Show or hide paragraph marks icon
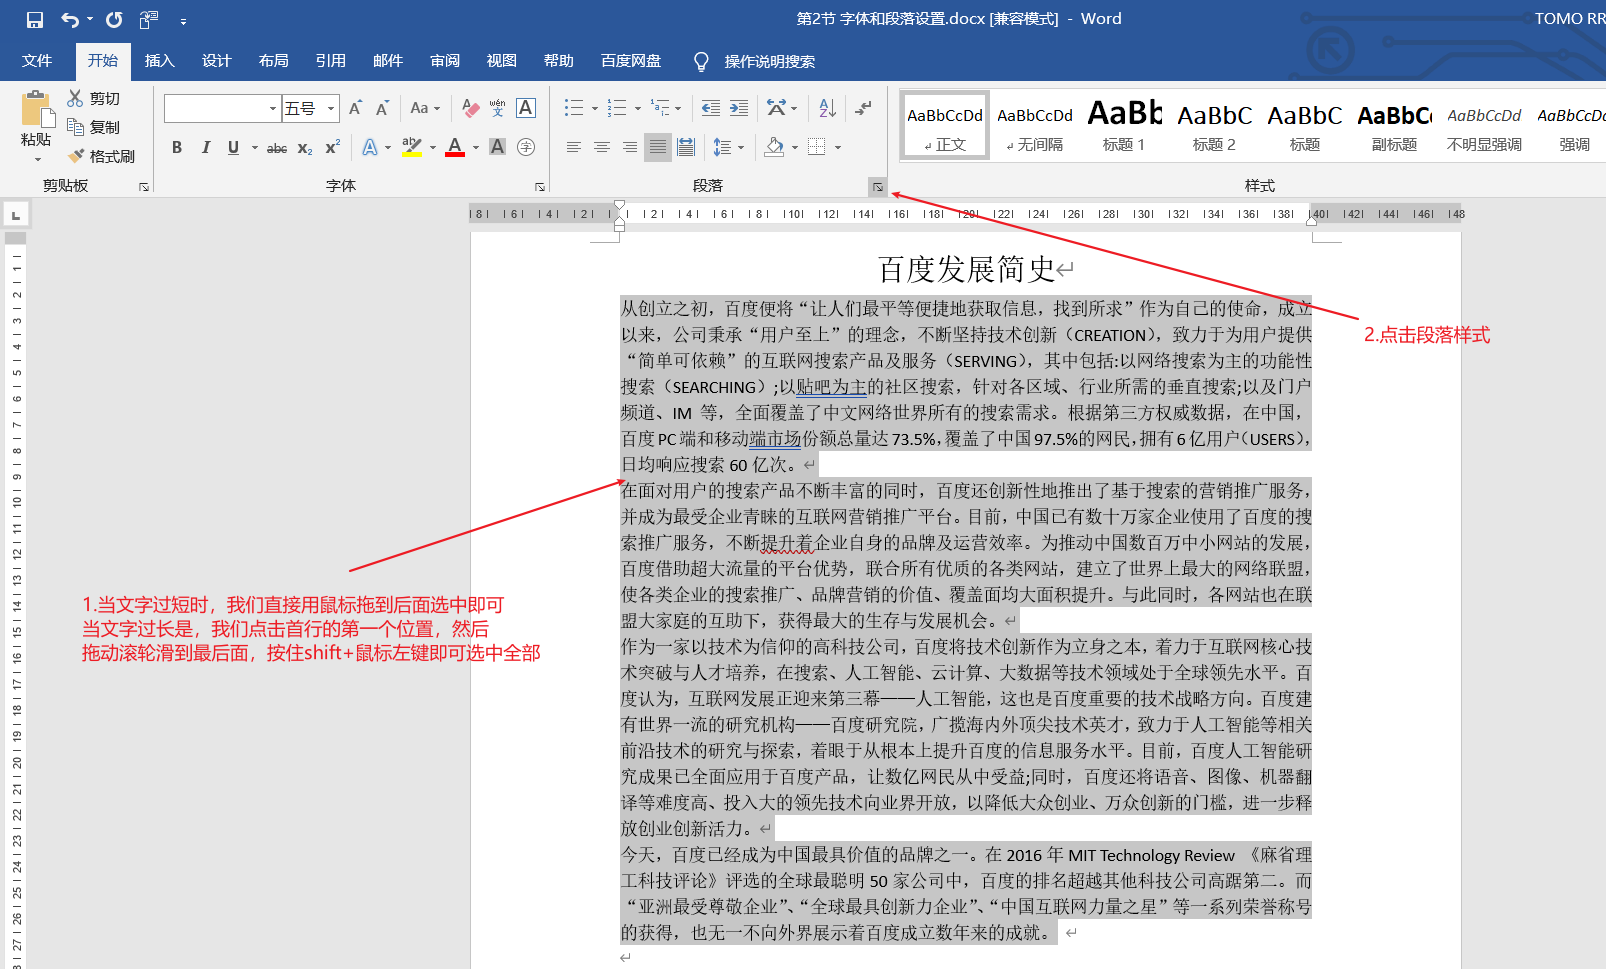1606x969 pixels. tap(864, 108)
